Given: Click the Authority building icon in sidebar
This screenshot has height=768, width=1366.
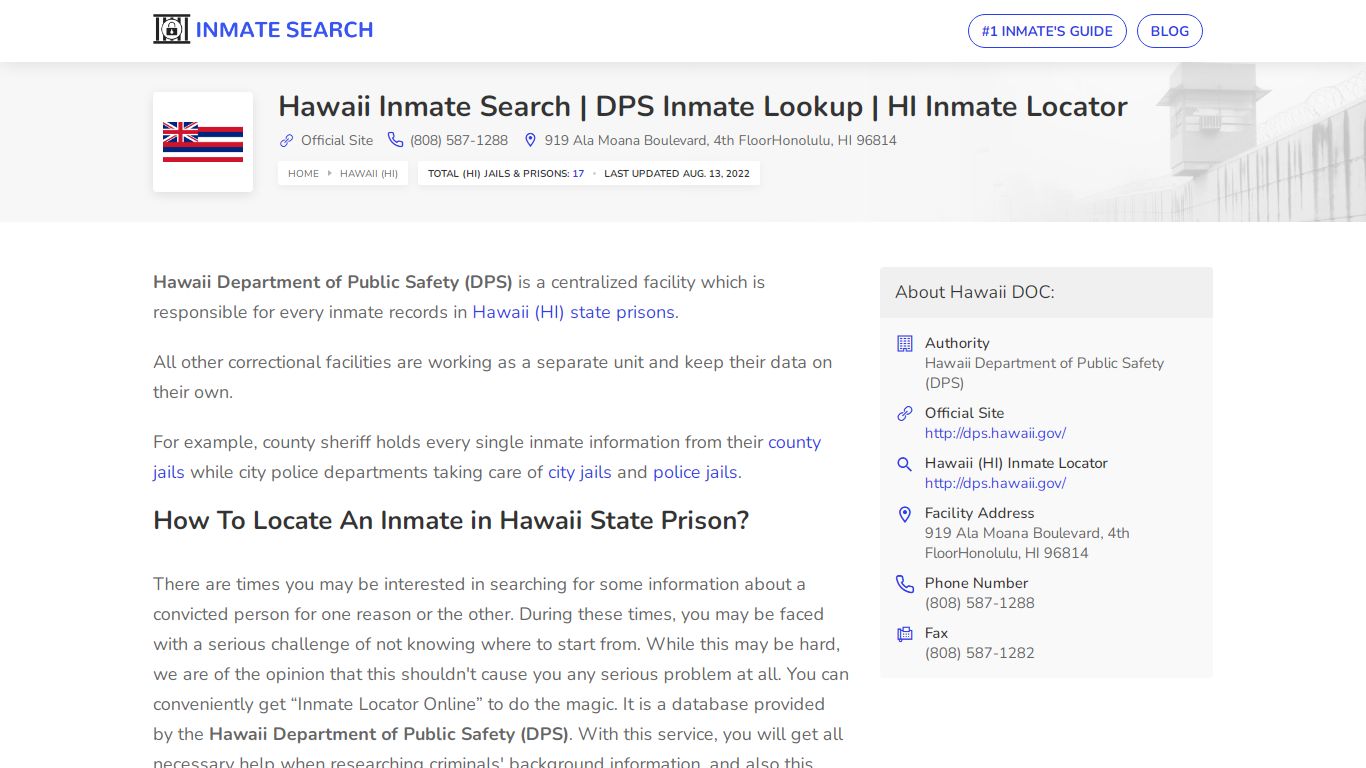Looking at the screenshot, I should (x=905, y=344).
